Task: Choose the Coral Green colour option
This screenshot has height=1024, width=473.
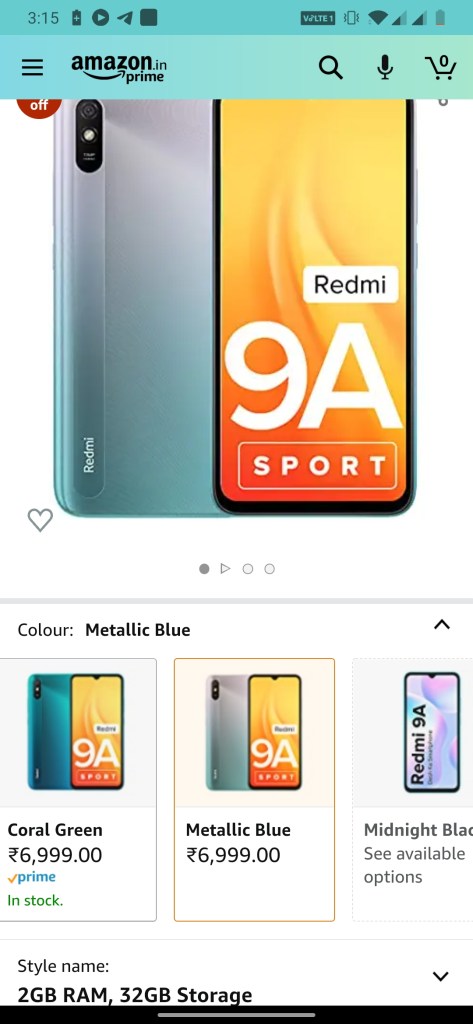Action: point(78,790)
